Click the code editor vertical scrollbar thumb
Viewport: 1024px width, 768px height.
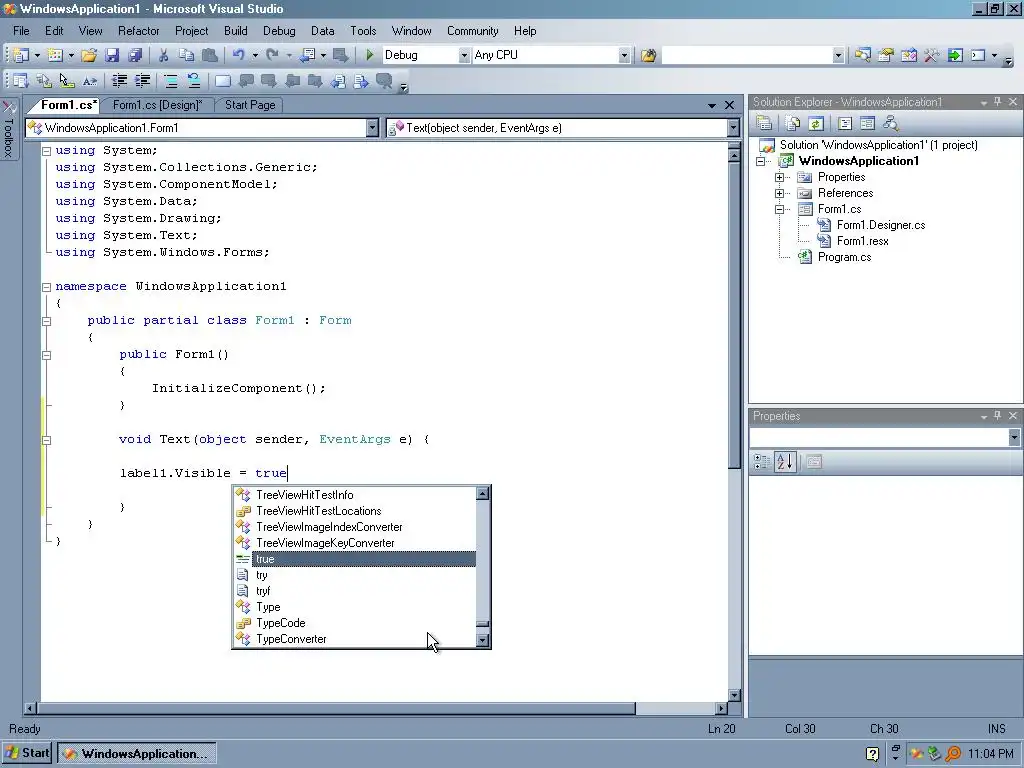733,317
